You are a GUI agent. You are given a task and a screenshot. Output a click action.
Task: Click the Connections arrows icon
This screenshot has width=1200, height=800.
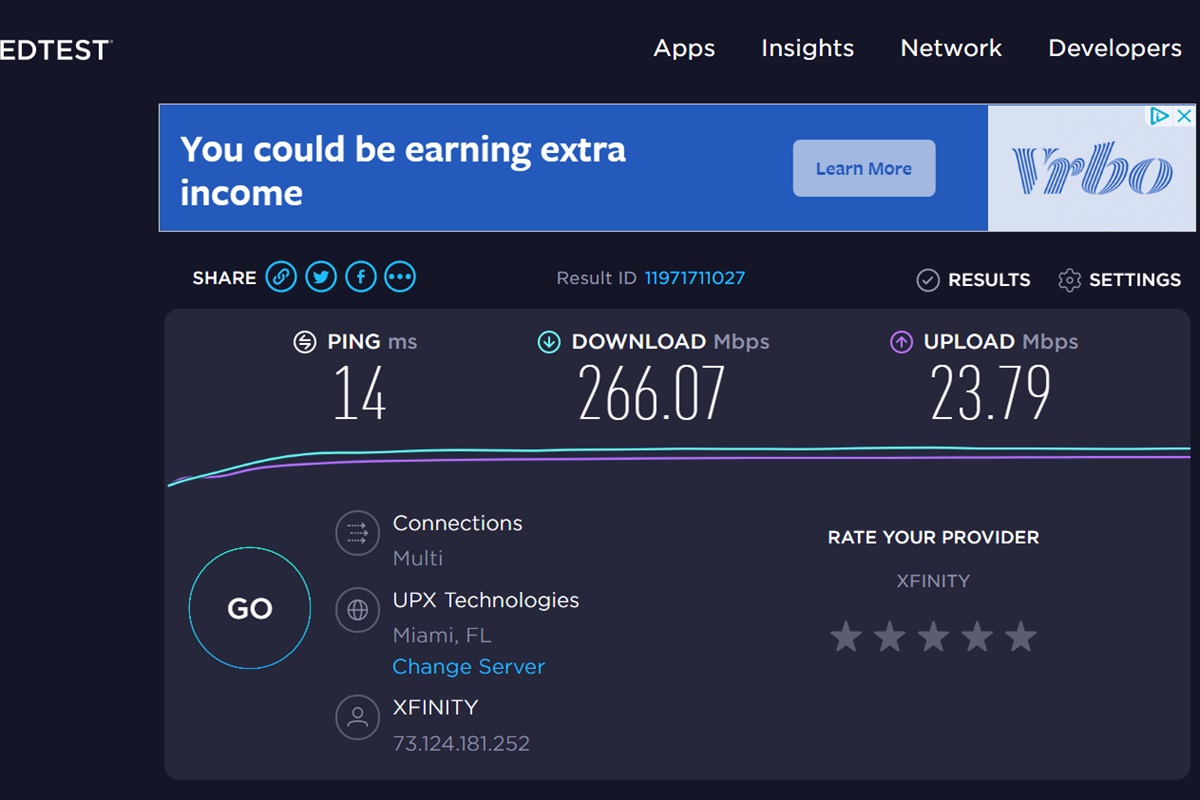coord(358,534)
